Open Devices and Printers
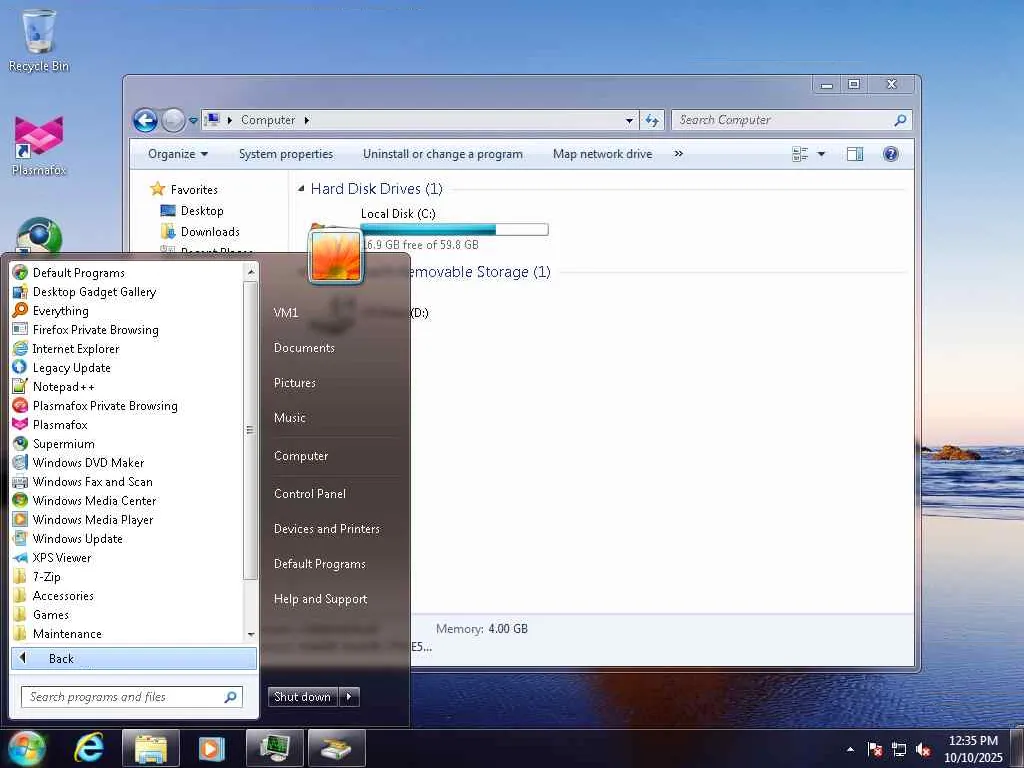Screen dimensions: 1024x768 point(327,529)
